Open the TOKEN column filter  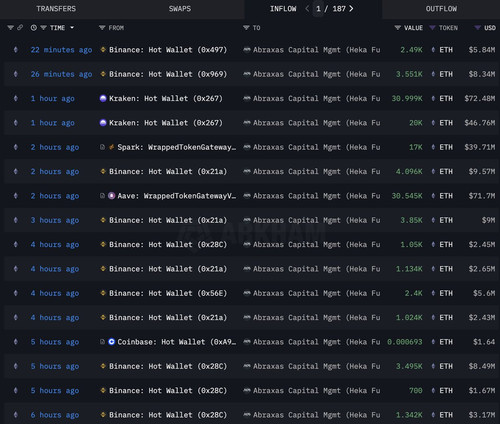[x=432, y=28]
